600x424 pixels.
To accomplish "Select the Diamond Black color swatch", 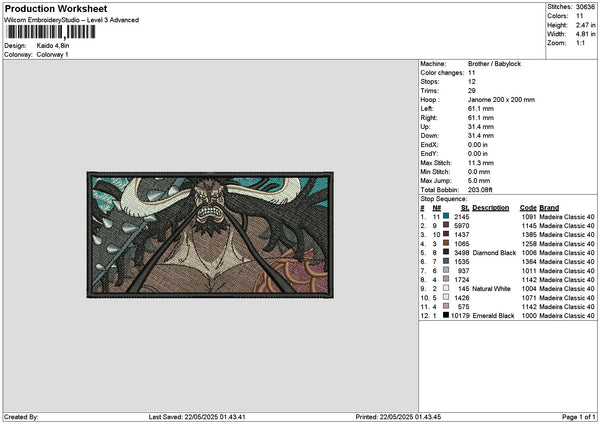I will click(446, 252).
